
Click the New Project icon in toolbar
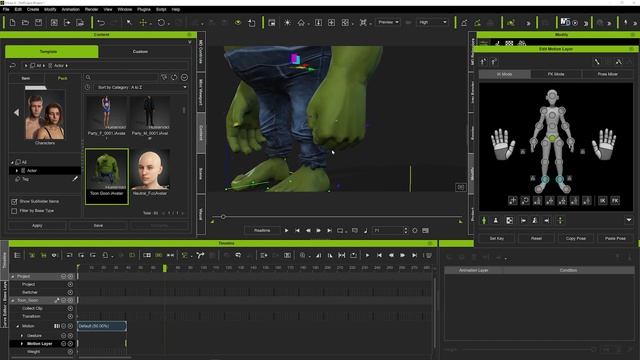(12, 22)
